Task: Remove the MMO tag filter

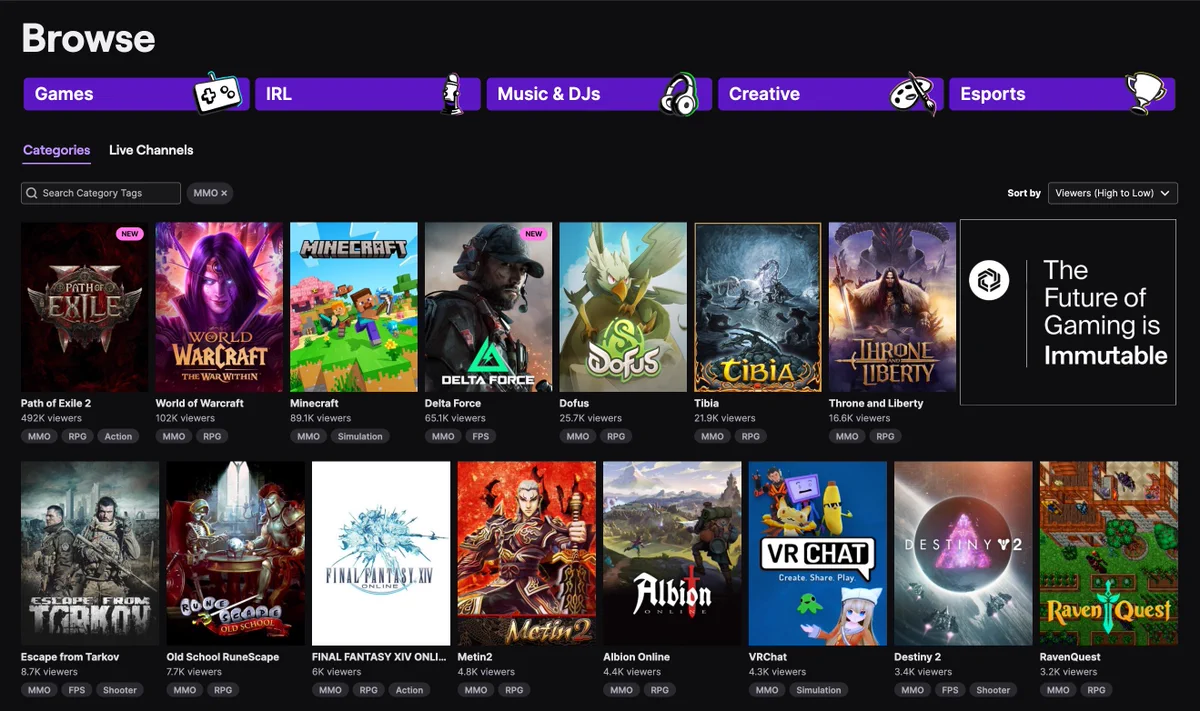Action: point(224,193)
